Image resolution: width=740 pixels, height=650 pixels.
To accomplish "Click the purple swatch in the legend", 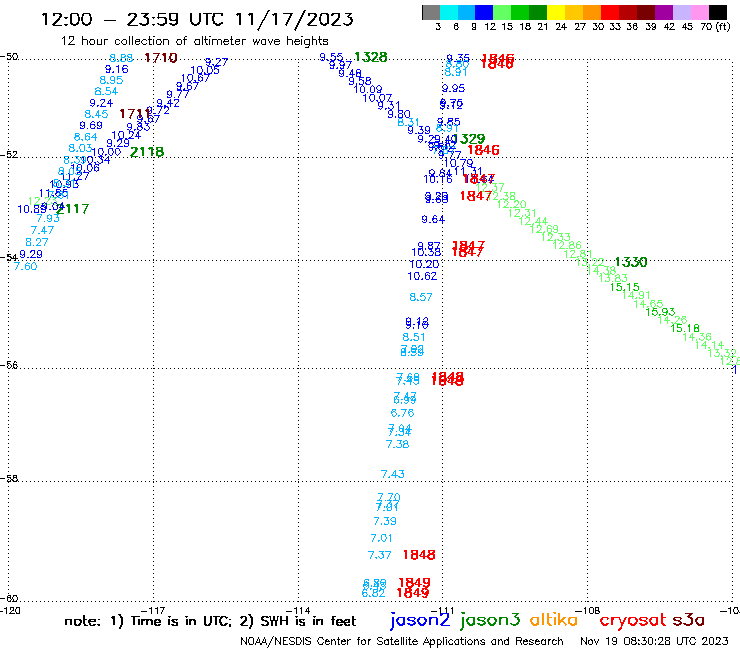I will point(664,12).
